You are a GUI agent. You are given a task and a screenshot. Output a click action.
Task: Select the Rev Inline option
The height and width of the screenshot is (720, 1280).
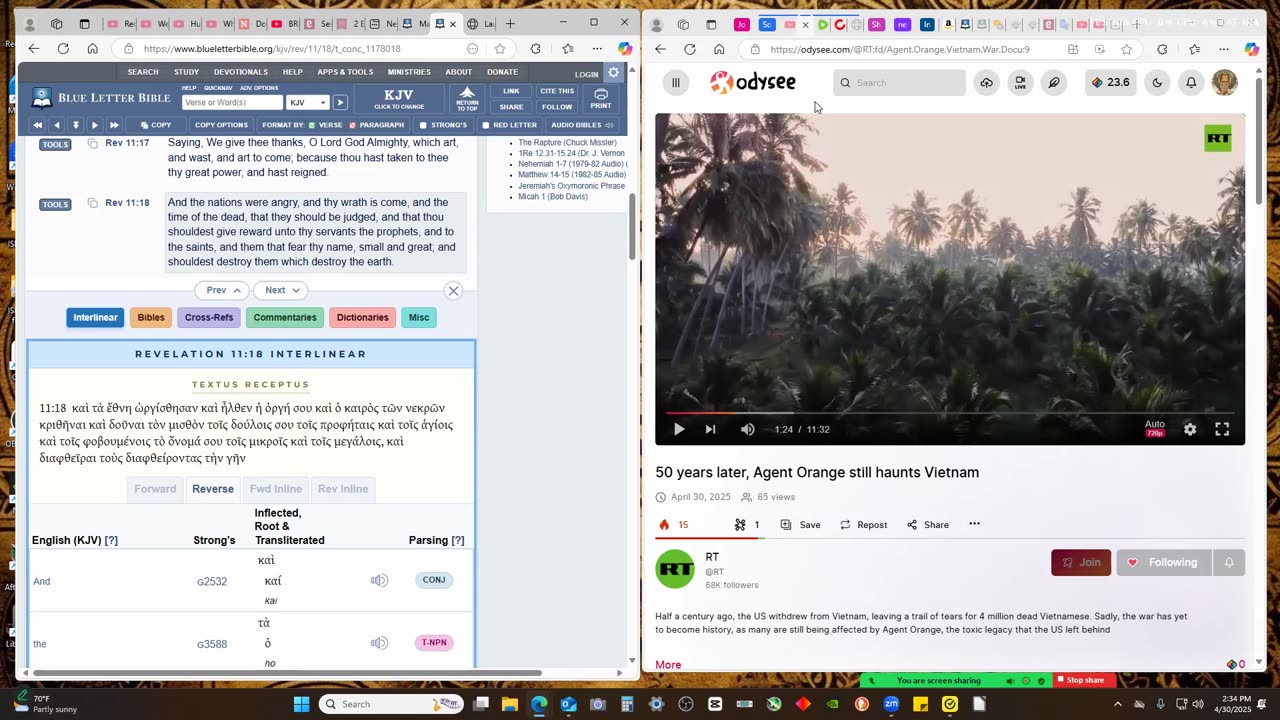pos(343,489)
